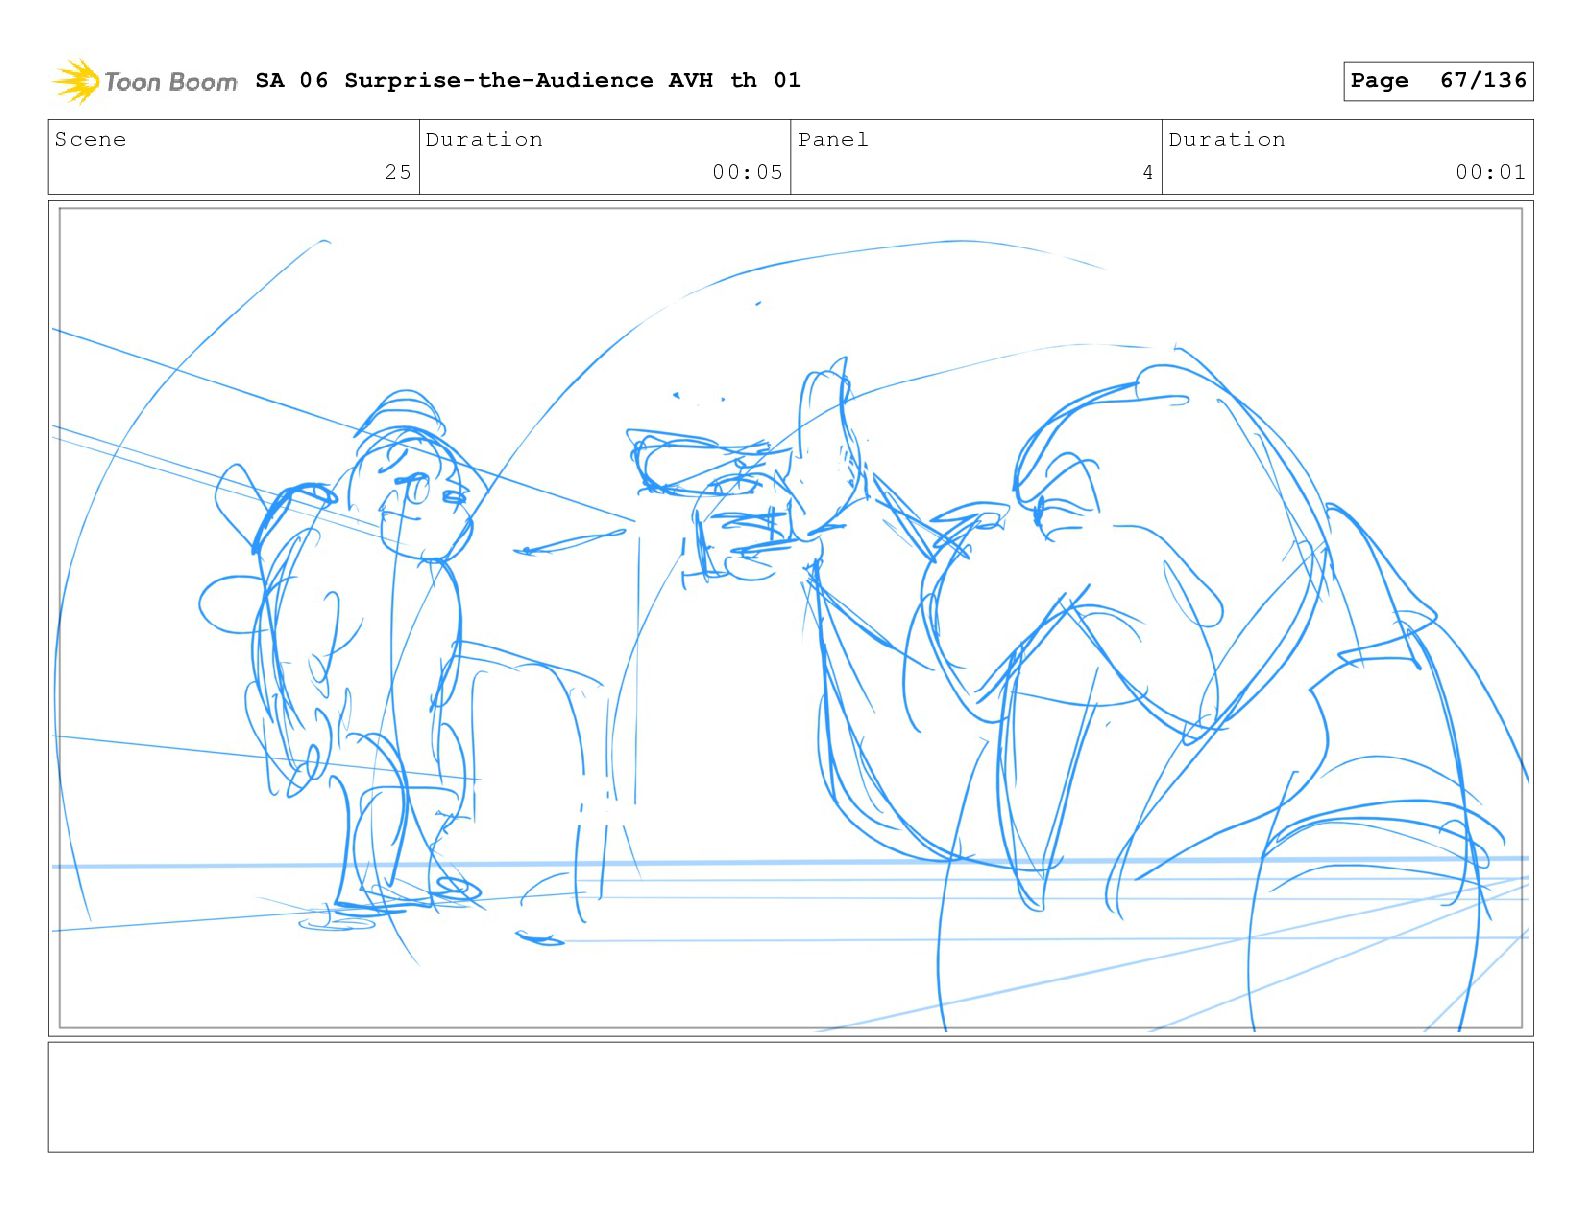Viewport: 1584px width, 1224px height.
Task: Select panel number 4
Action: (x=1148, y=172)
